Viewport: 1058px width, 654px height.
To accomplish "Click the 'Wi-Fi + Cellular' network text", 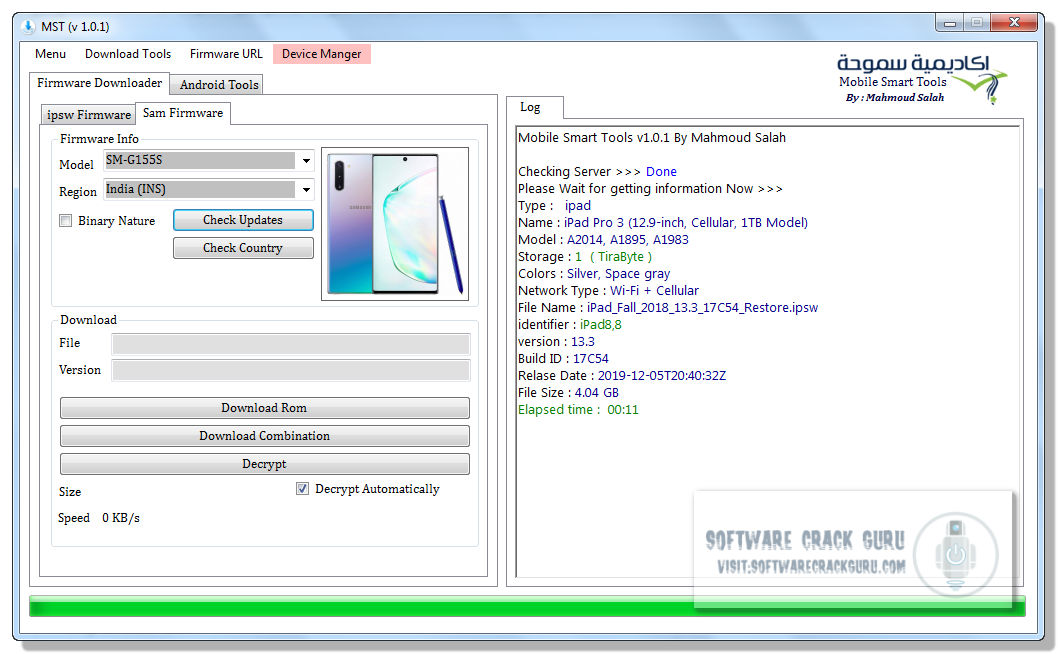I will coord(655,291).
